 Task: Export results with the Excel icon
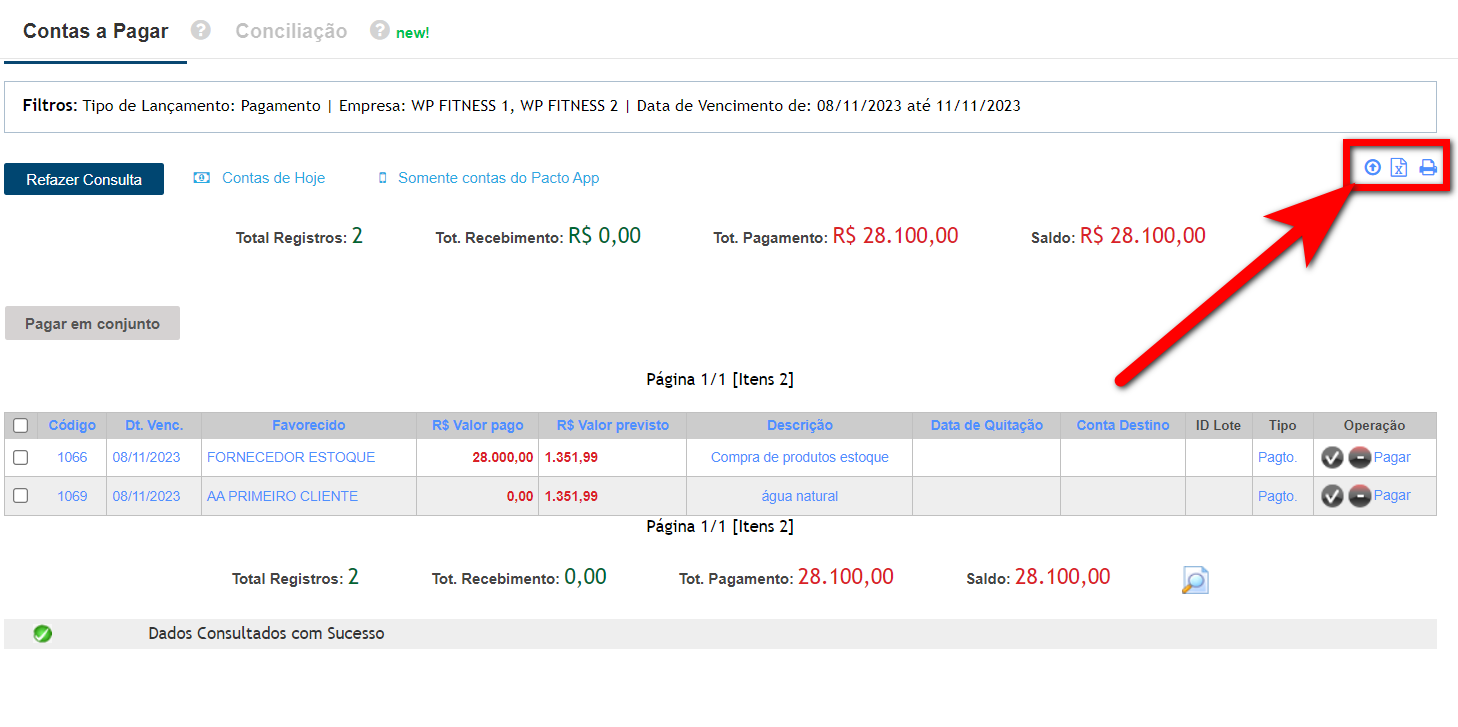click(1399, 168)
